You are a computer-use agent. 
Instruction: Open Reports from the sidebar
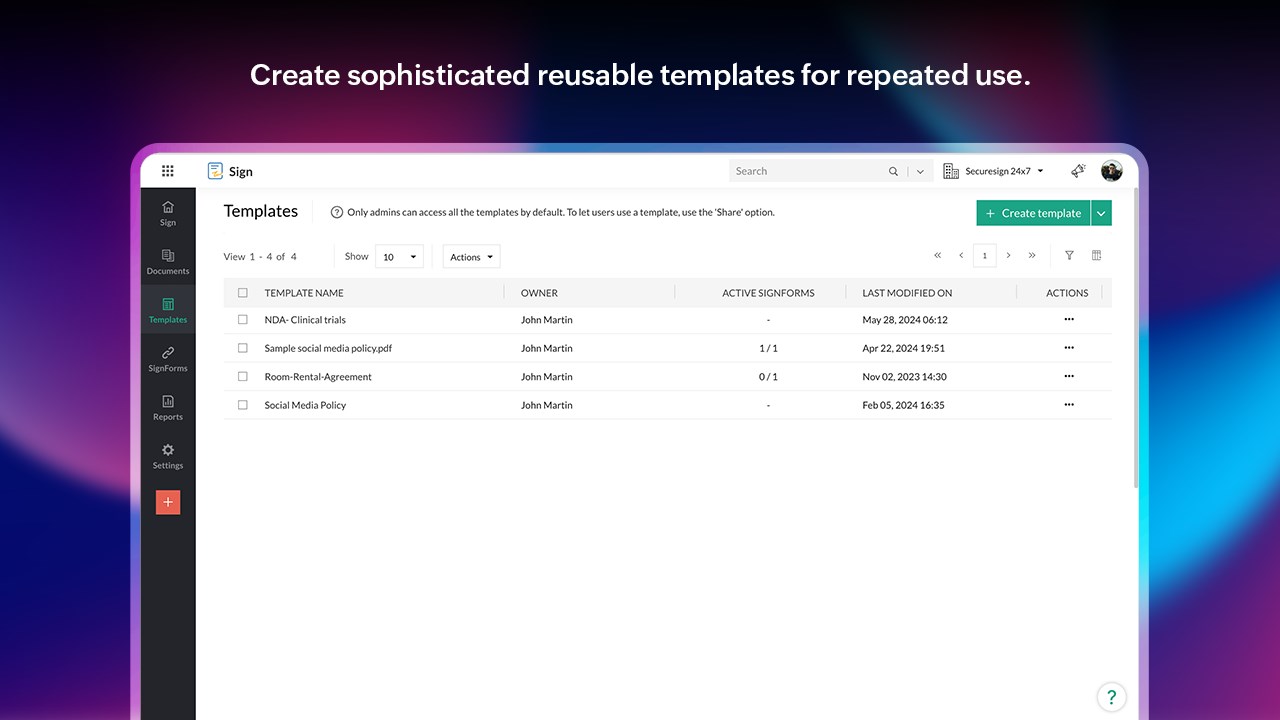pyautogui.click(x=168, y=408)
